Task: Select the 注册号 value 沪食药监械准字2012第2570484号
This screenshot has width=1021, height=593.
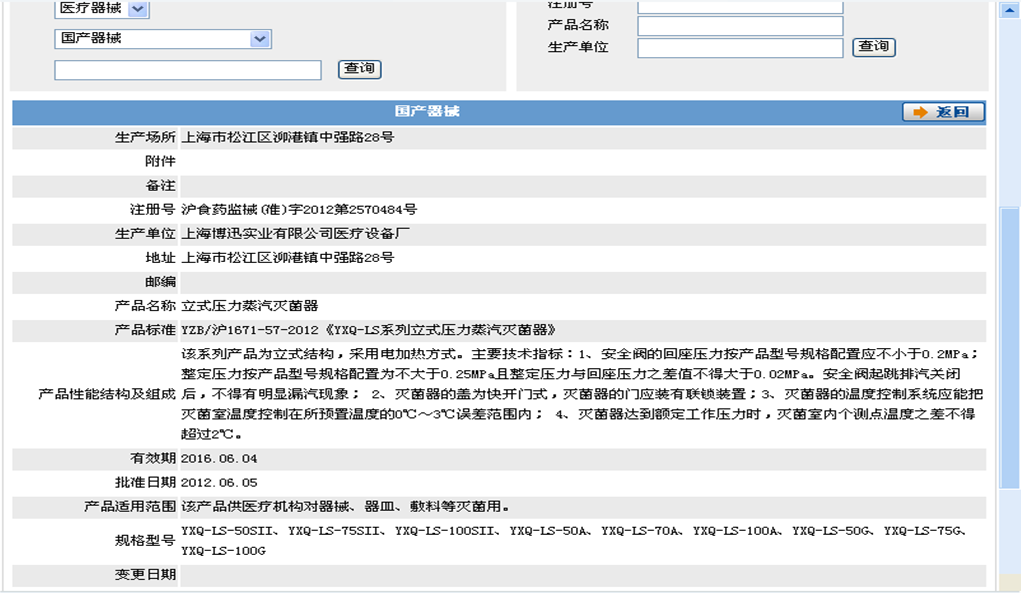Action: tap(300, 210)
